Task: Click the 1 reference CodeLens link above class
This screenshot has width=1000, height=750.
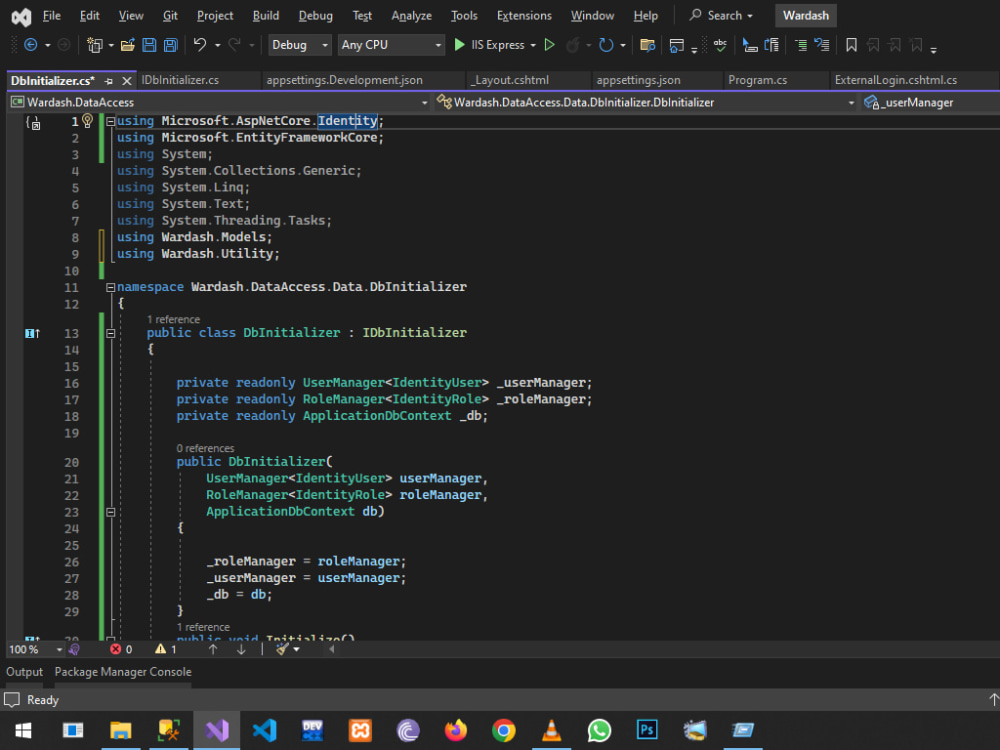Action: [173, 320]
